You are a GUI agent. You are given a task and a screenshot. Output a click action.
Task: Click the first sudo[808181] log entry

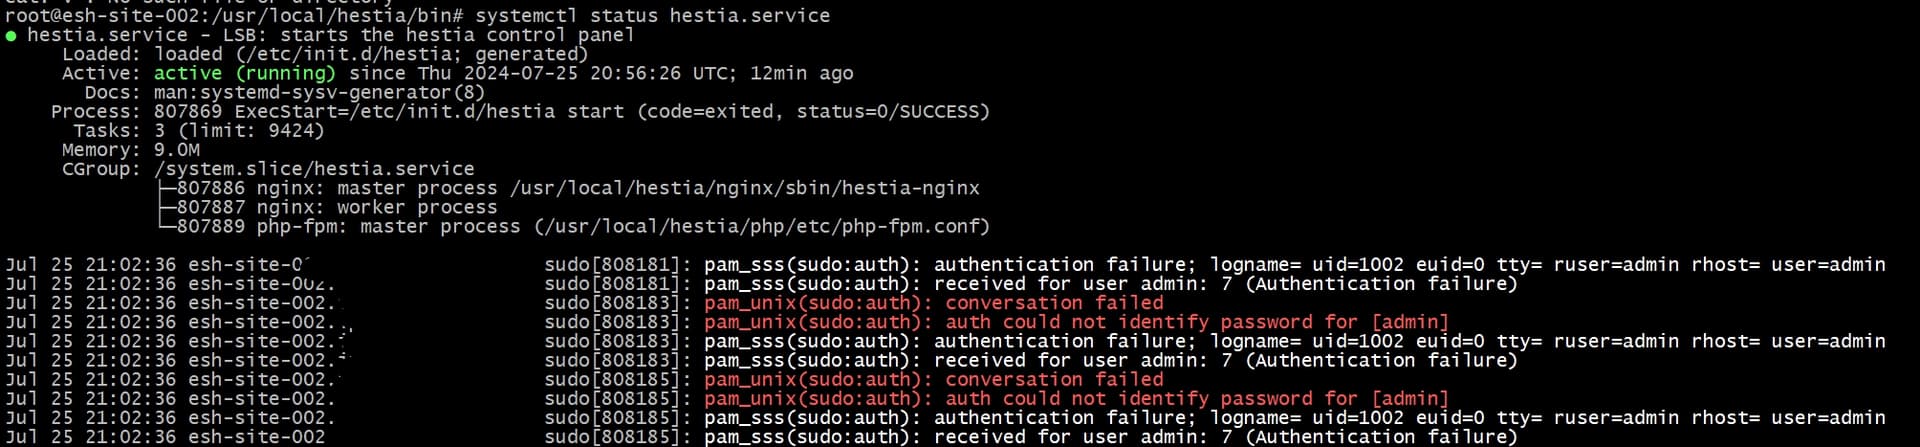pyautogui.click(x=945, y=265)
